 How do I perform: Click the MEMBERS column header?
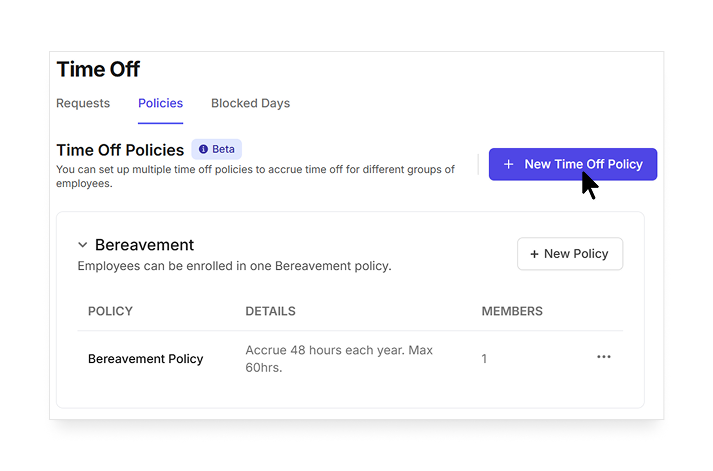point(512,311)
